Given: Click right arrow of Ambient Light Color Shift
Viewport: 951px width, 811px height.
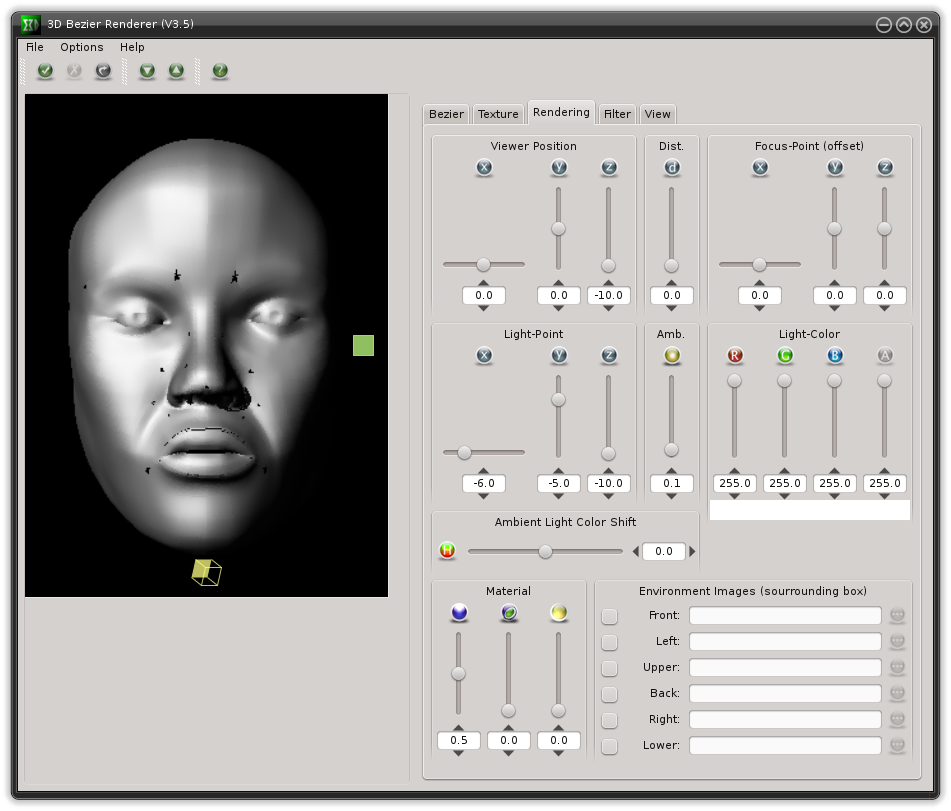Looking at the screenshot, I should pyautogui.click(x=692, y=551).
